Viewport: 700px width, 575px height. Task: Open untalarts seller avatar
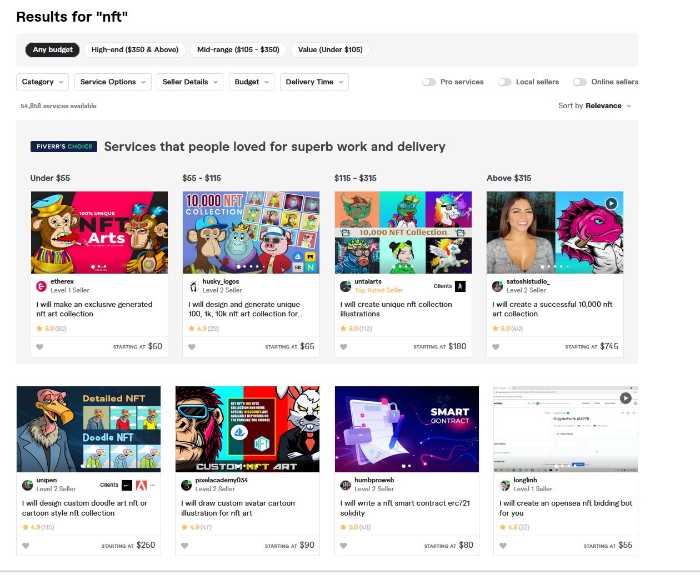(x=346, y=286)
